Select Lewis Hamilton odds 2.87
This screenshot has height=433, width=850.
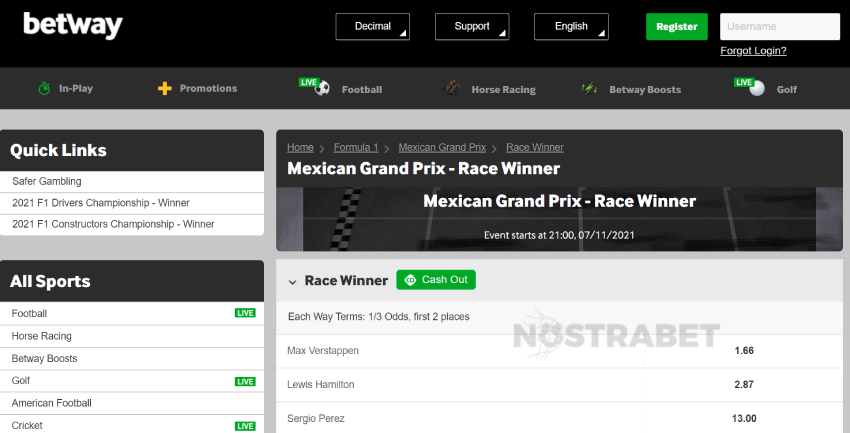744,384
